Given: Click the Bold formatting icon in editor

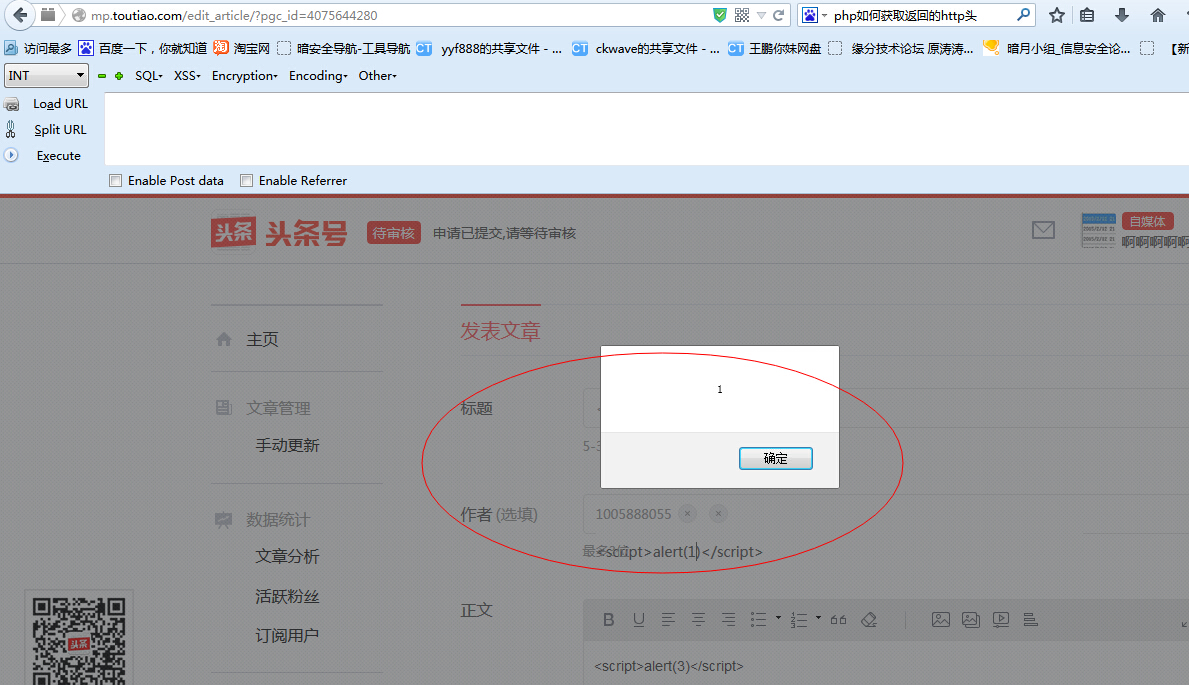Looking at the screenshot, I should click(x=608, y=620).
